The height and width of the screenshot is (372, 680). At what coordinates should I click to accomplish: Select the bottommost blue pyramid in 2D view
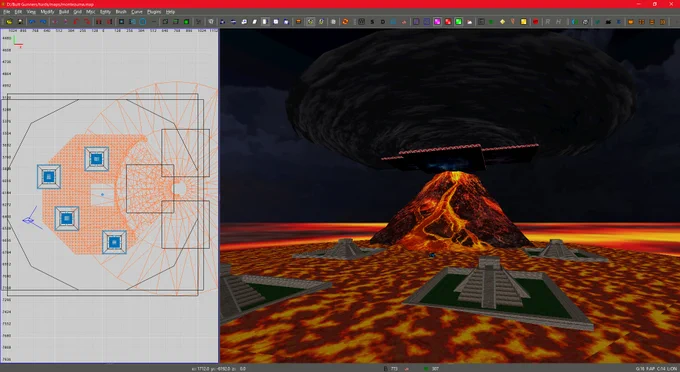(114, 242)
